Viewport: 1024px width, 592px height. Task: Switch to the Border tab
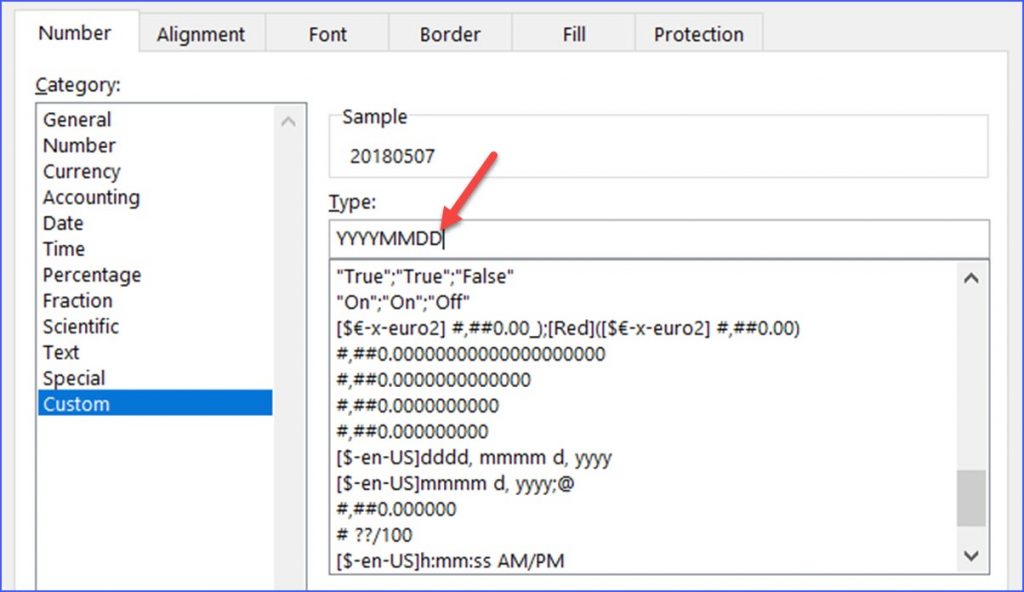[449, 33]
